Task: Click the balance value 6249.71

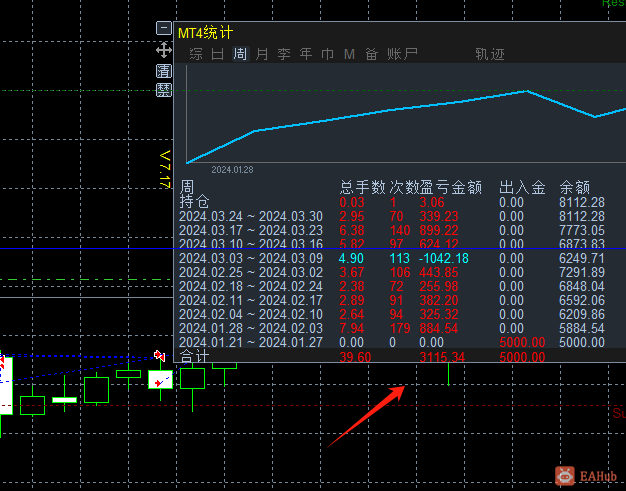Action: (x=582, y=258)
